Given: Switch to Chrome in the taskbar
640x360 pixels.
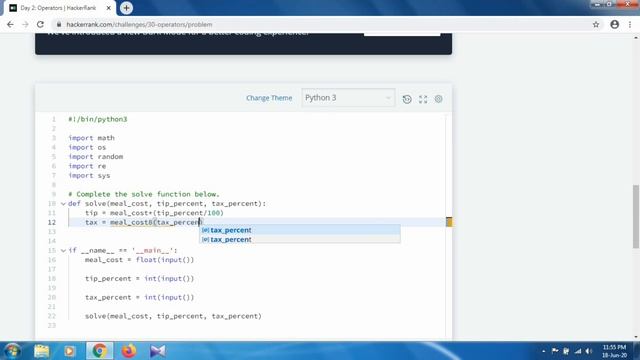Looking at the screenshot, I should click(x=99, y=351).
